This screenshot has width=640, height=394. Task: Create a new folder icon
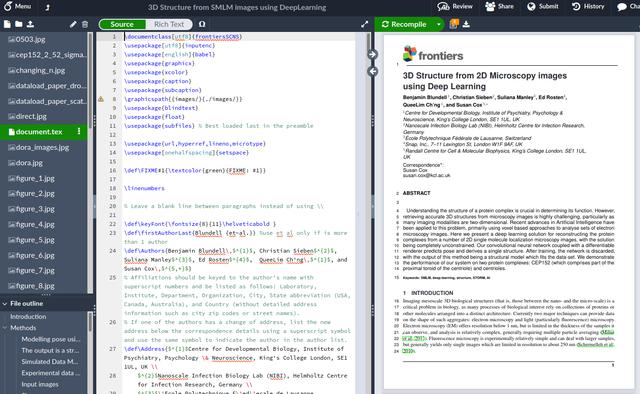(18, 24)
